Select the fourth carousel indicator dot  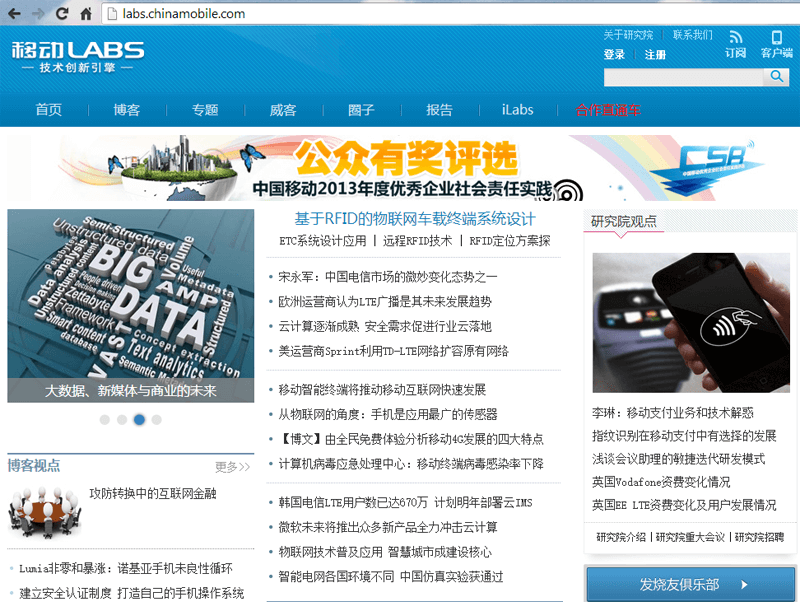tap(156, 420)
